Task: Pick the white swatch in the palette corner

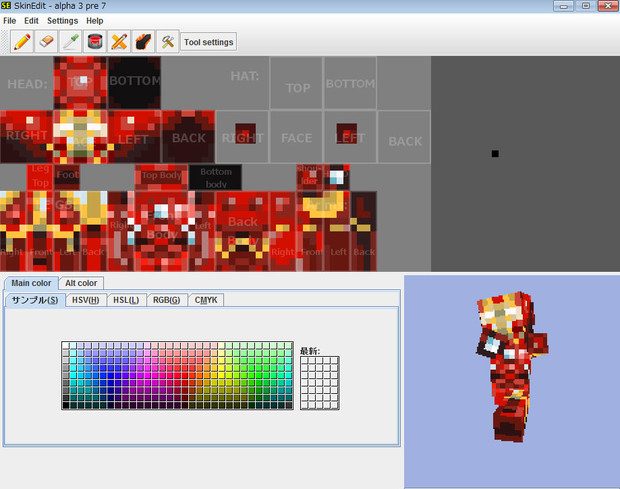Action: [x=66, y=346]
